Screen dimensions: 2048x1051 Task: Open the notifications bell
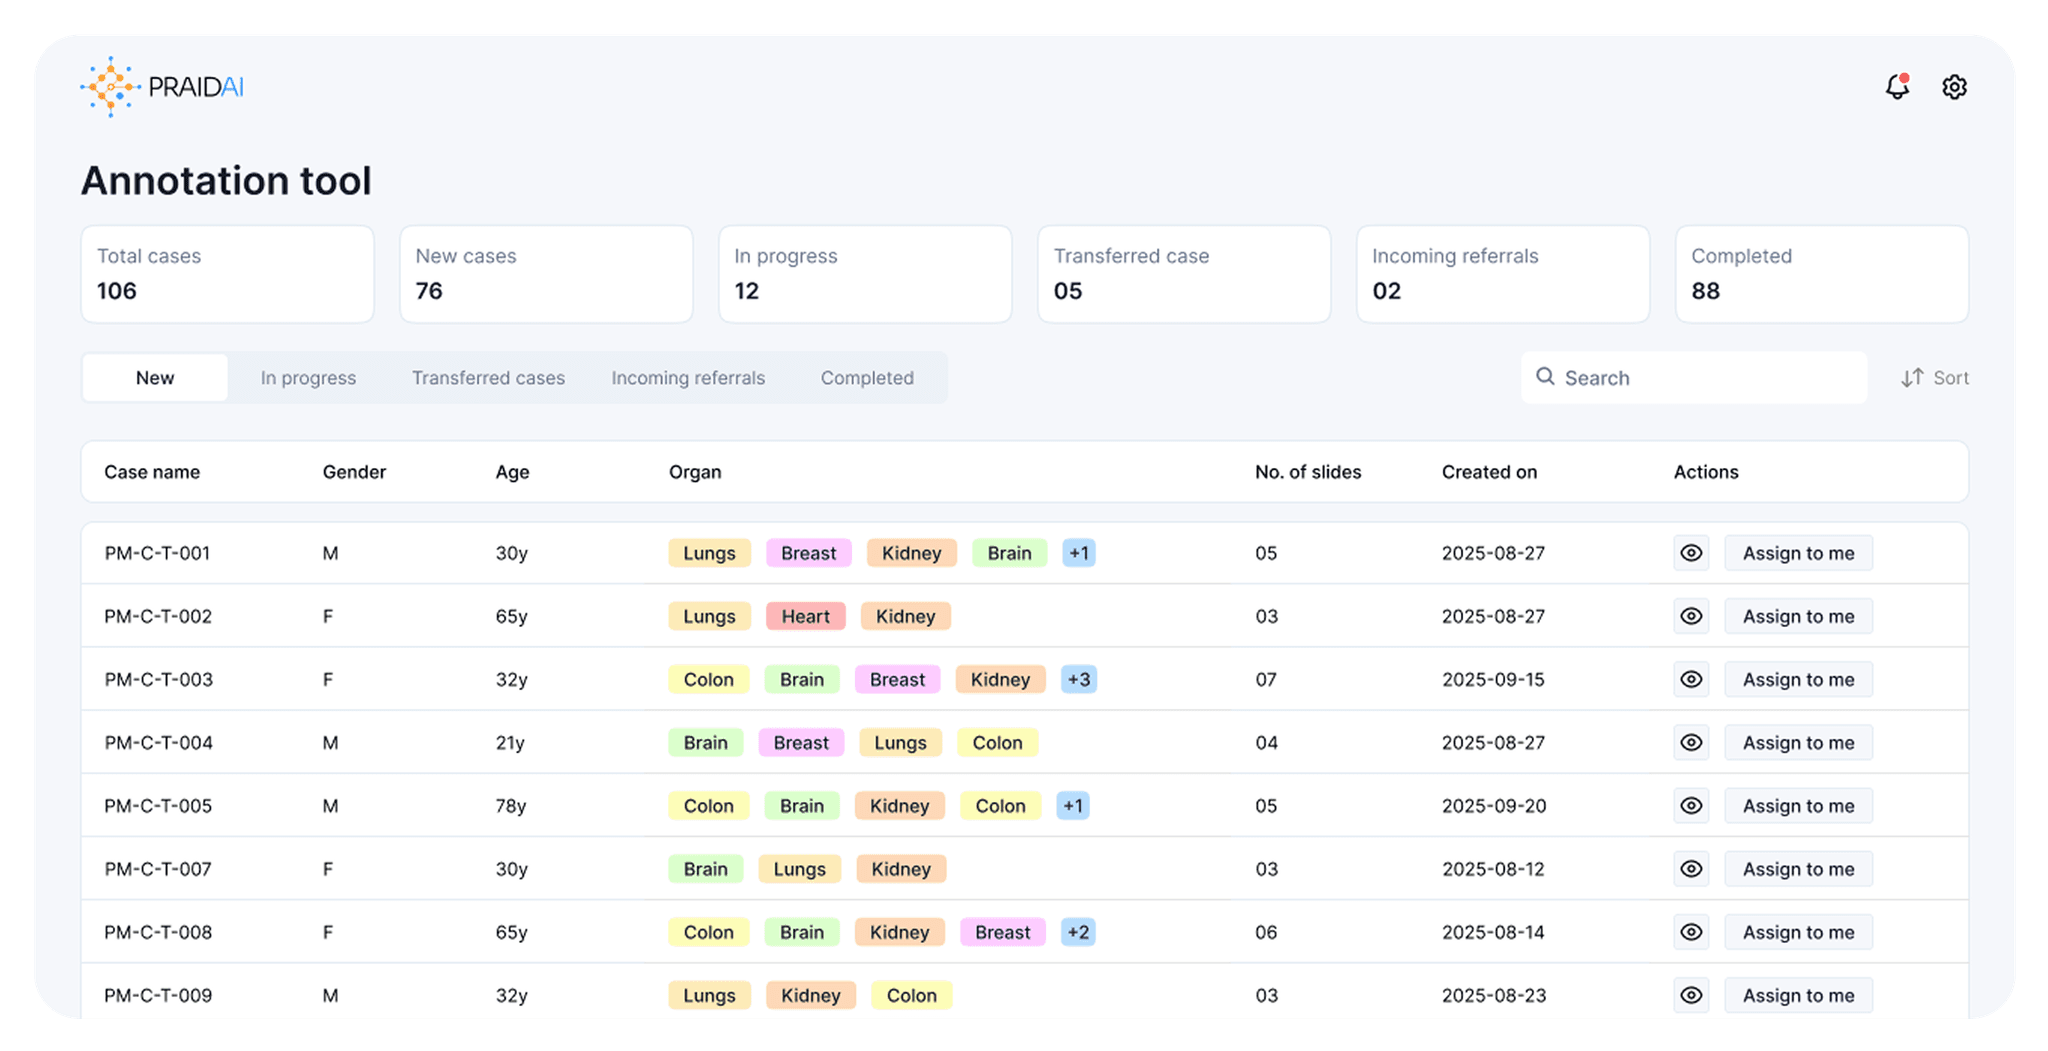[1896, 87]
